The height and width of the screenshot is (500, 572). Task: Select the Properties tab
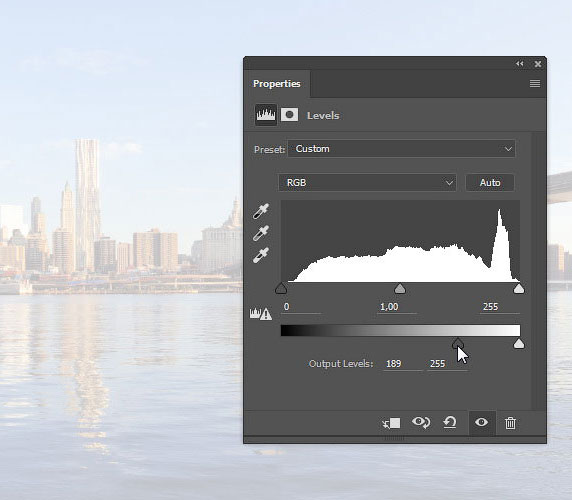click(x=277, y=84)
